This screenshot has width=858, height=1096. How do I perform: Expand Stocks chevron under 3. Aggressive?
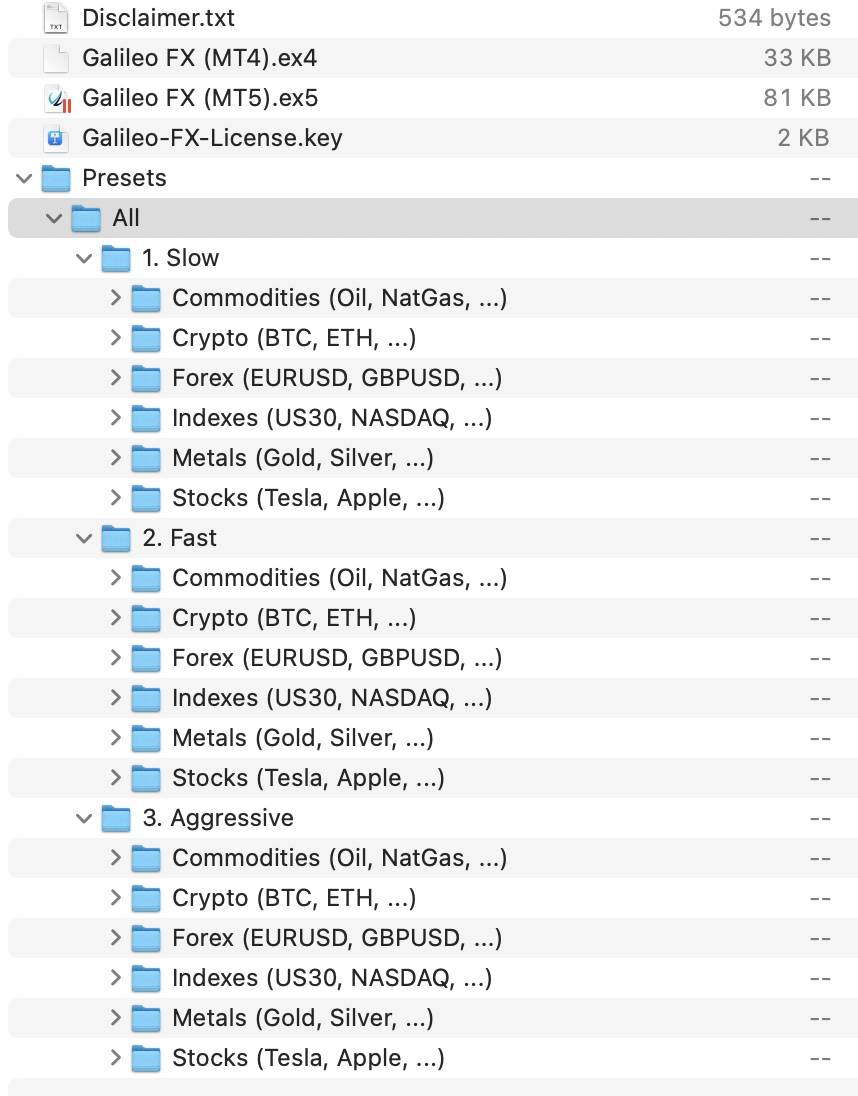click(116, 1058)
